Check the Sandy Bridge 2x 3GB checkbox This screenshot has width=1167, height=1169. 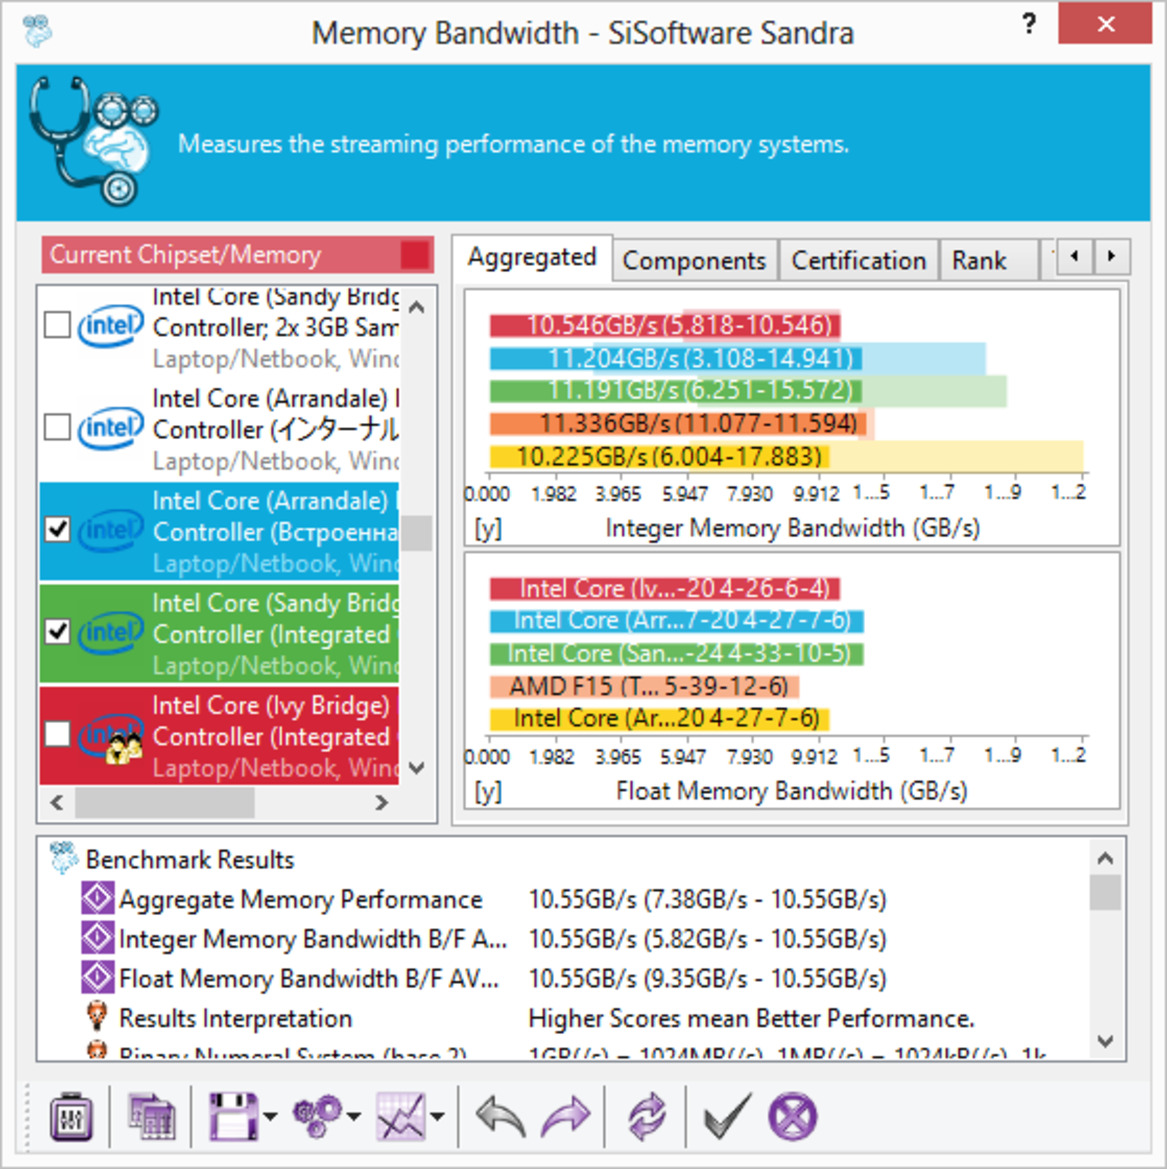pyautogui.click(x=57, y=325)
